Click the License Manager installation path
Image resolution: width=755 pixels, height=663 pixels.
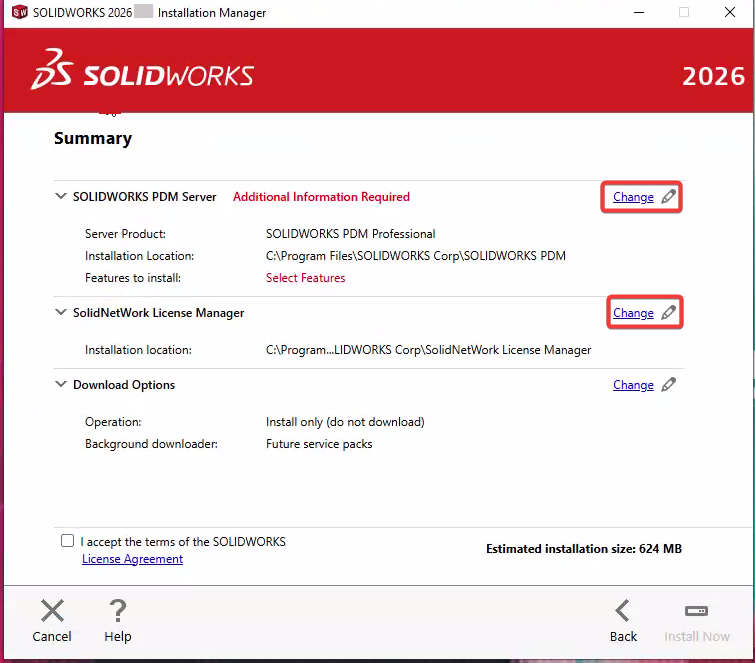coord(429,350)
